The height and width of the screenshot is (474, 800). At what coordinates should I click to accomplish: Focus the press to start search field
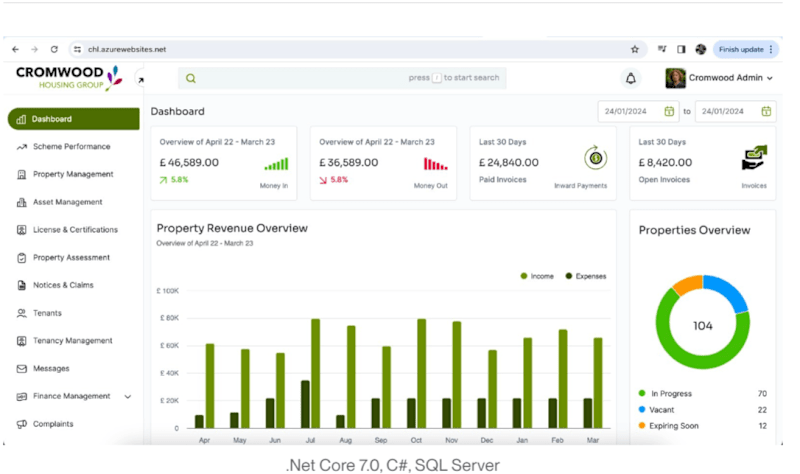(x=342, y=78)
